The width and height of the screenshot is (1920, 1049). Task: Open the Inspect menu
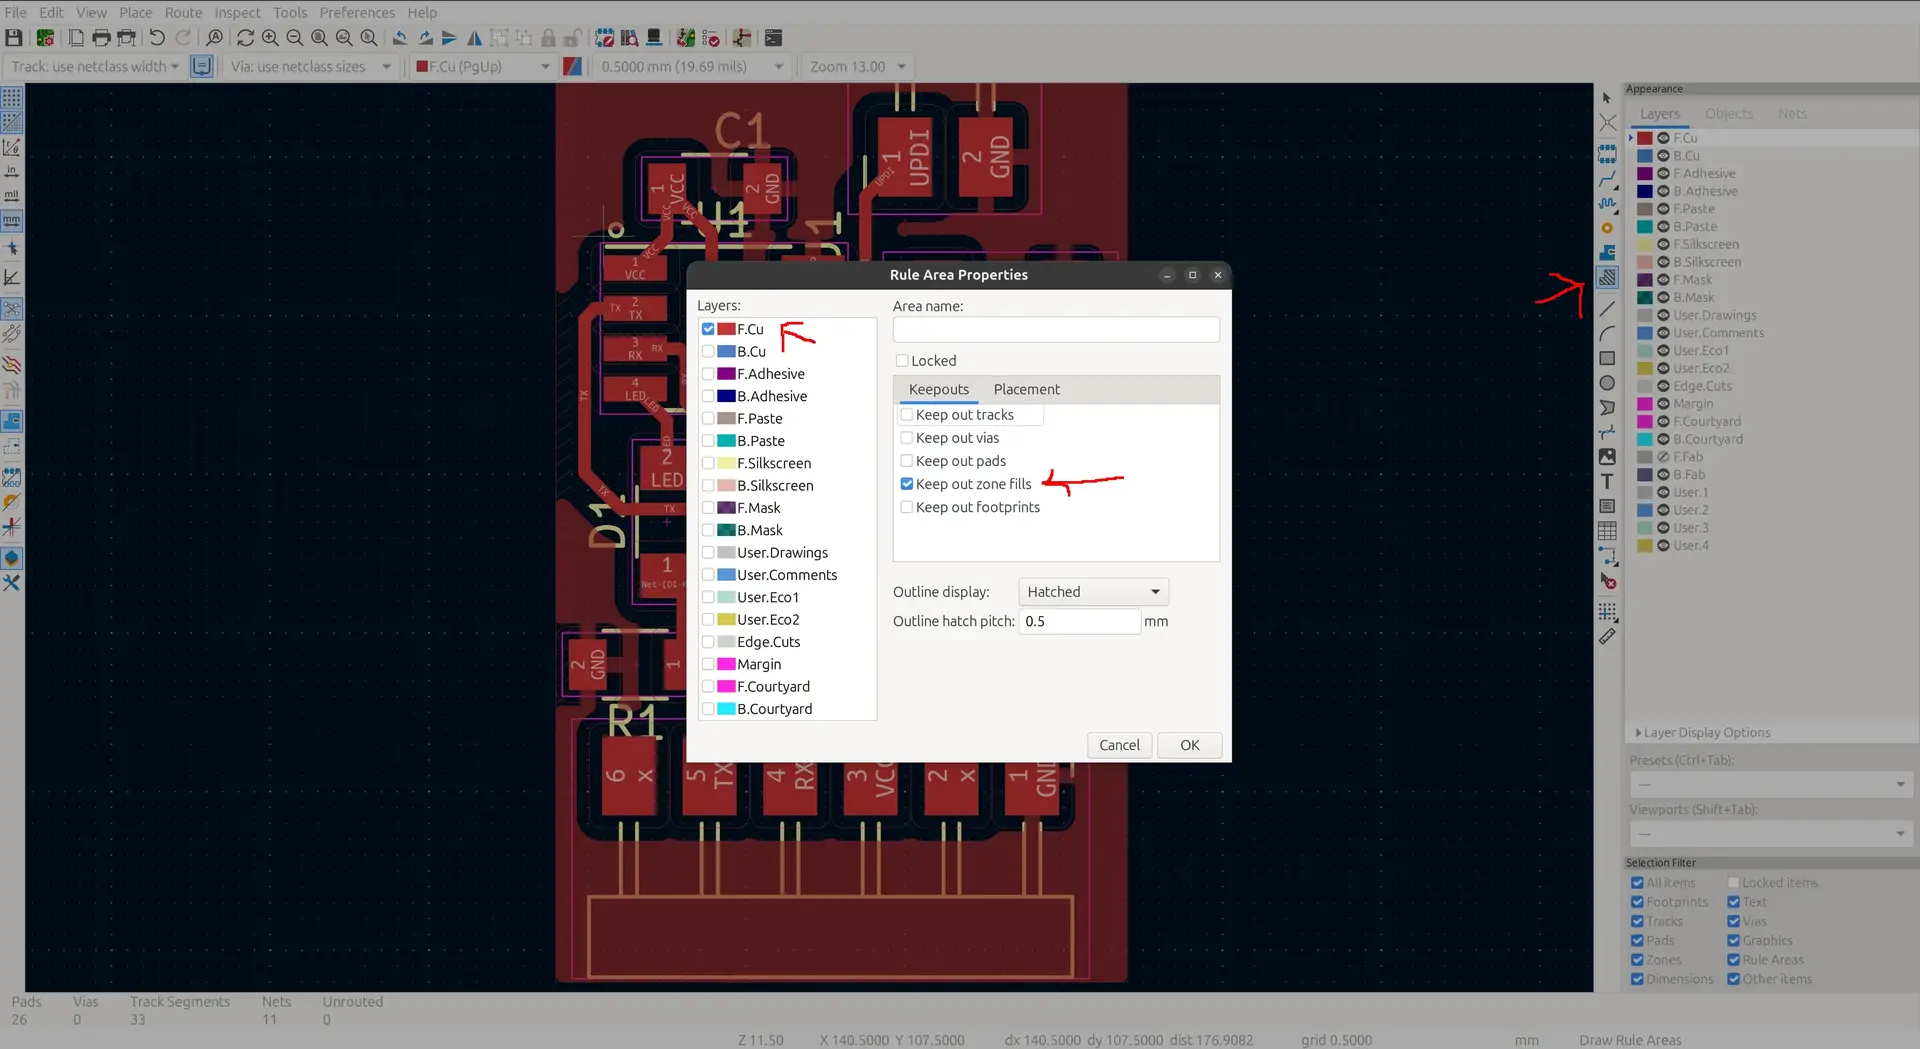[x=237, y=12]
